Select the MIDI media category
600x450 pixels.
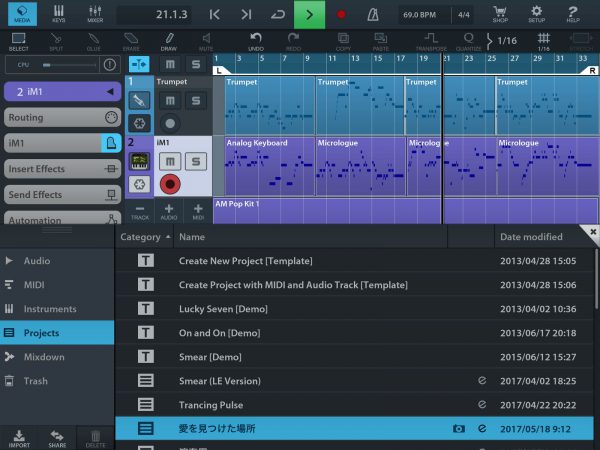(x=57, y=285)
